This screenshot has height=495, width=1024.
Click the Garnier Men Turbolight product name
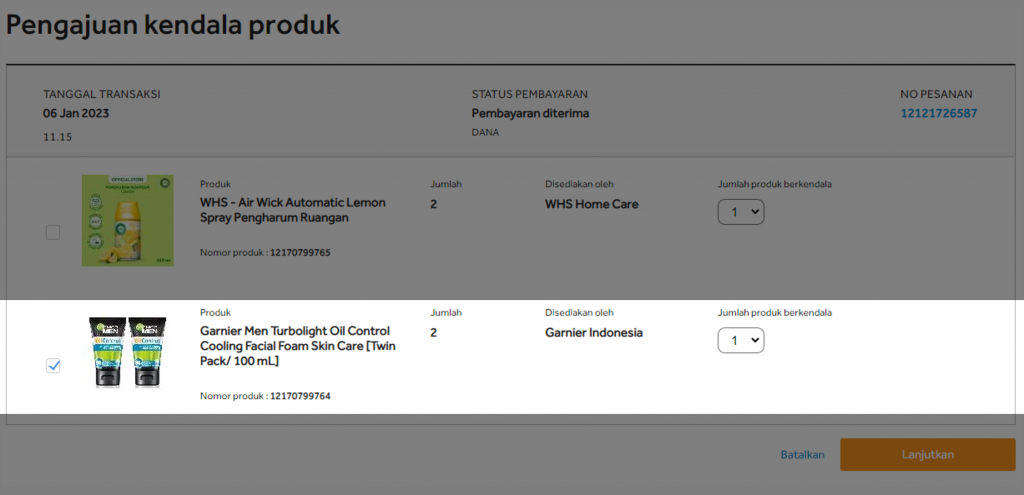tap(297, 345)
